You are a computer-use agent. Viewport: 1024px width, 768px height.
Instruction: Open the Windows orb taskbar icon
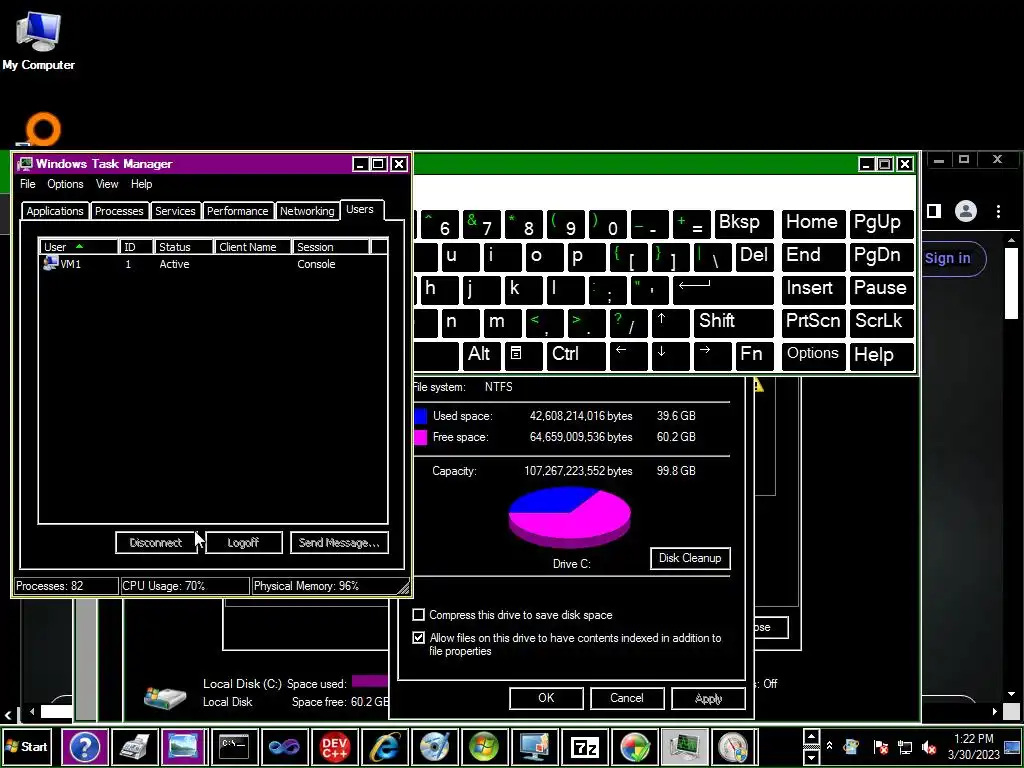(x=484, y=746)
